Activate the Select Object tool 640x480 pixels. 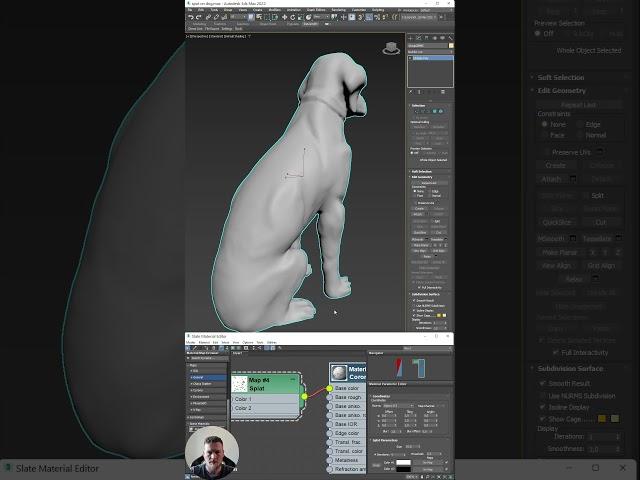click(251, 17)
